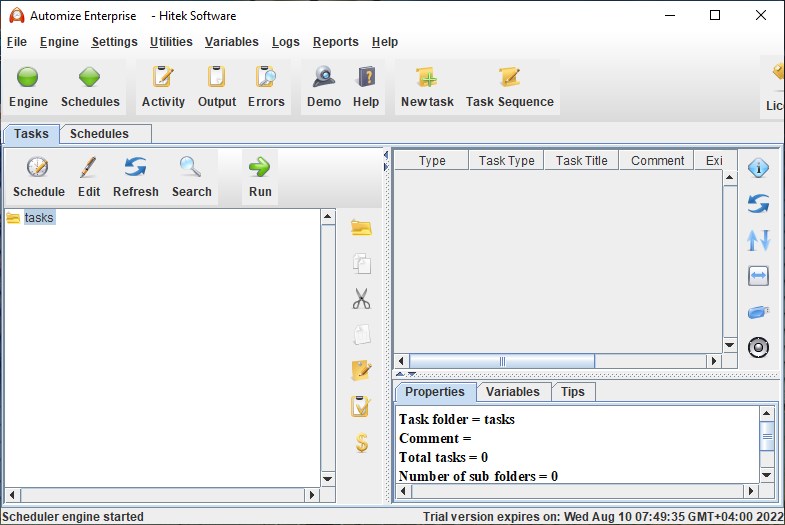Open the Utilities menu
This screenshot has height=525, width=785.
[171, 42]
